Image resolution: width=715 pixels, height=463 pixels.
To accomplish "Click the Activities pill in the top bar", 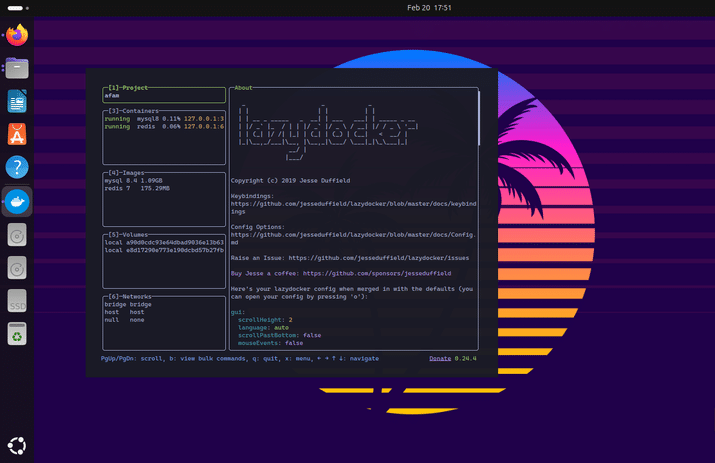I will point(15,8).
